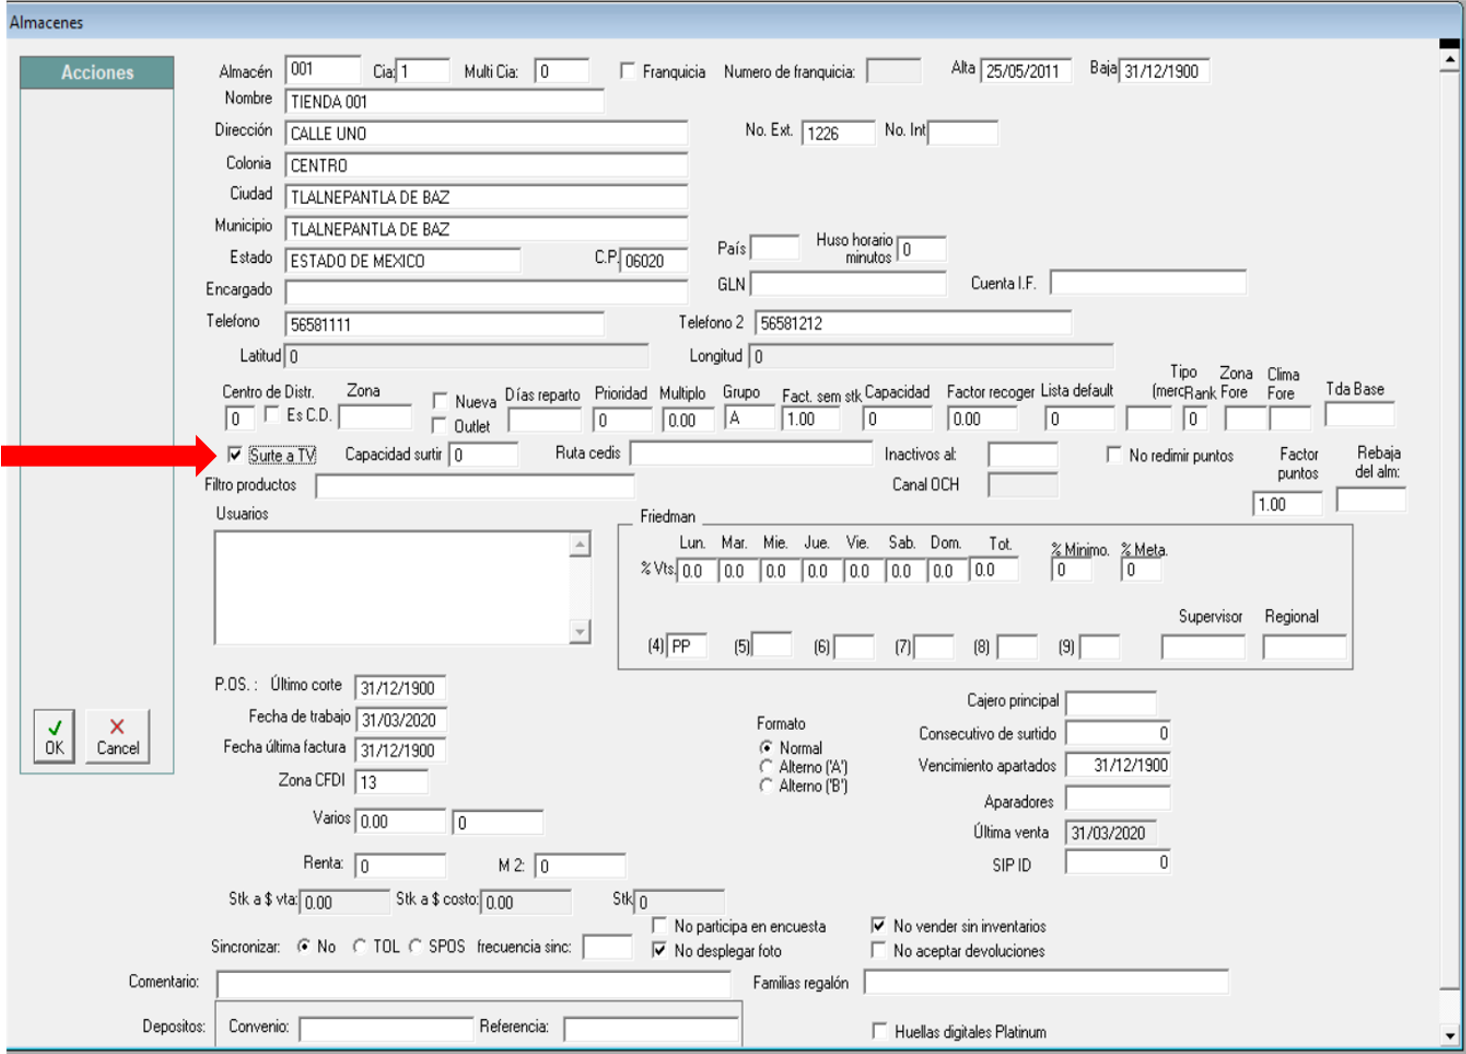The width and height of the screenshot is (1466, 1054).
Task: Click the Friedman Lun. % Vts field
Action: tap(697, 570)
